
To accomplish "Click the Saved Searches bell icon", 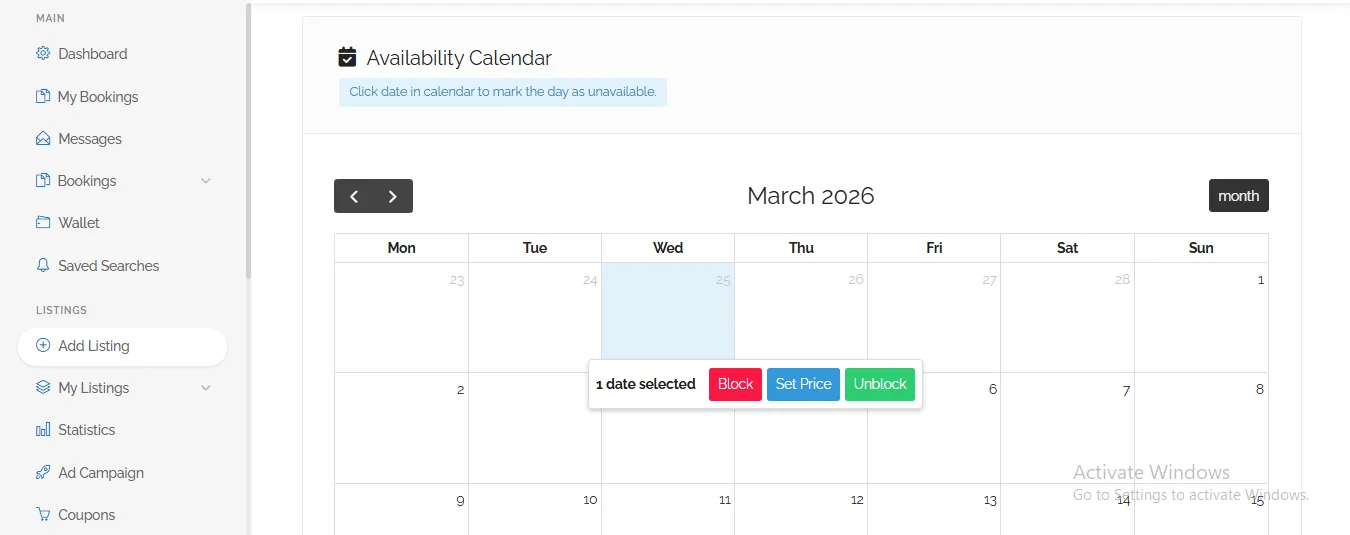I will [x=43, y=266].
